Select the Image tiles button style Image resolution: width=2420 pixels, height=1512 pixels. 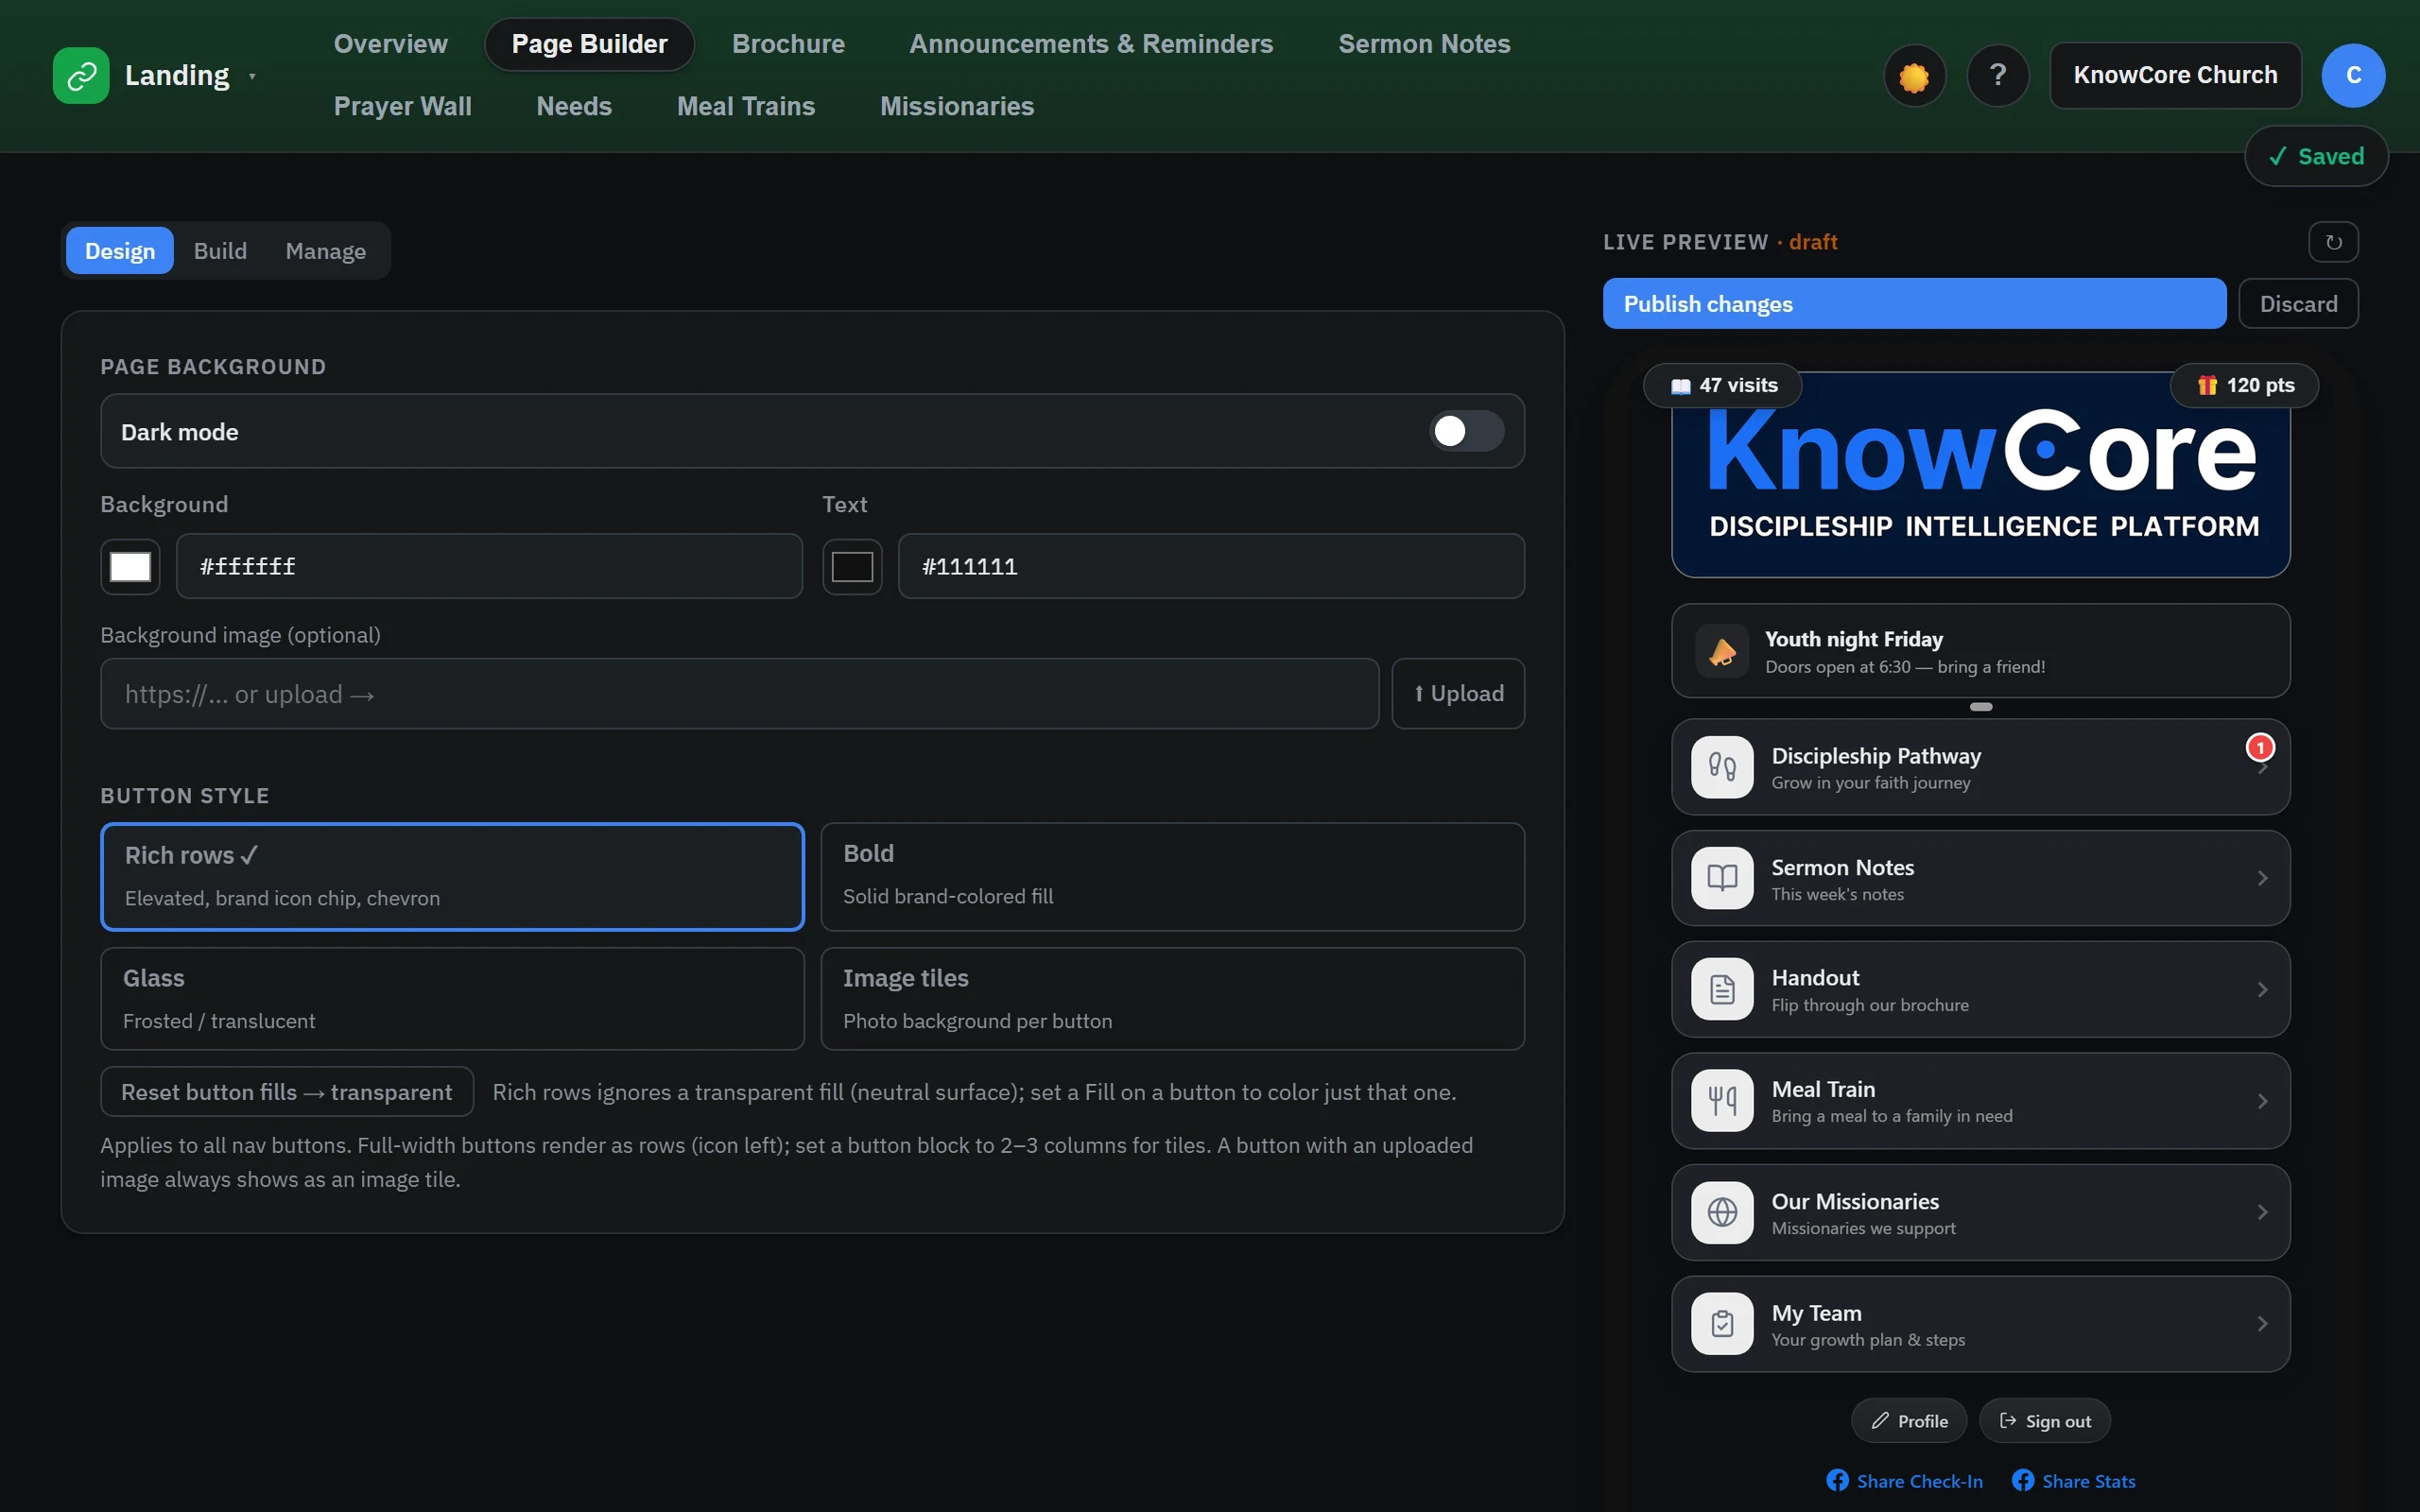point(1172,999)
